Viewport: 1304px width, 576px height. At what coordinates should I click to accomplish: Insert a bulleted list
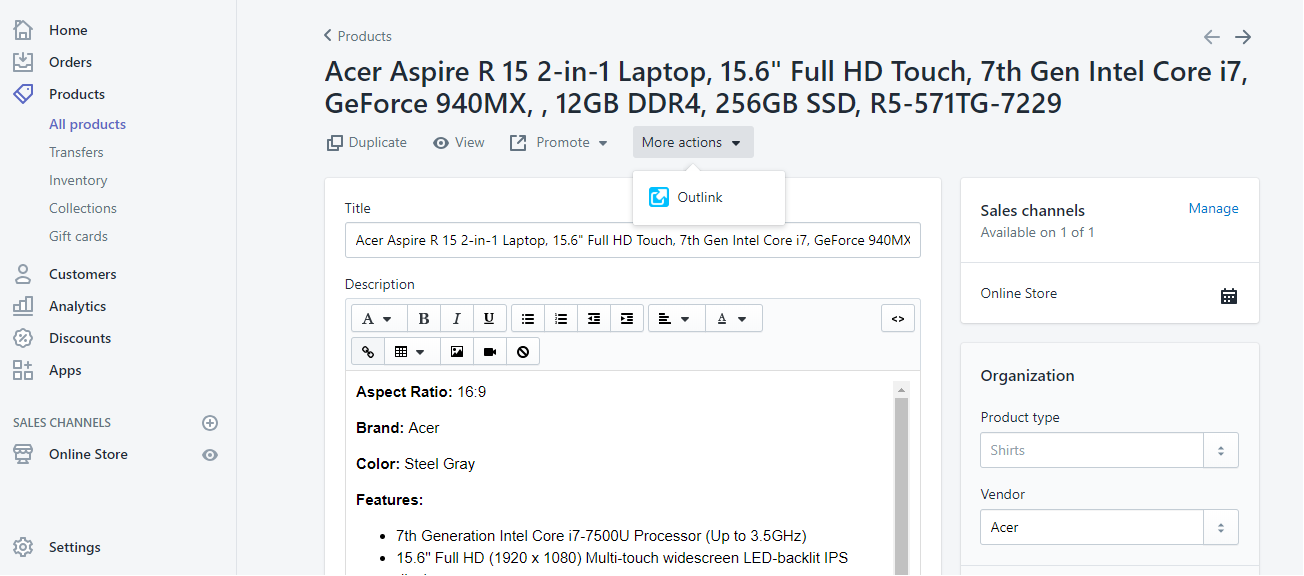[528, 319]
